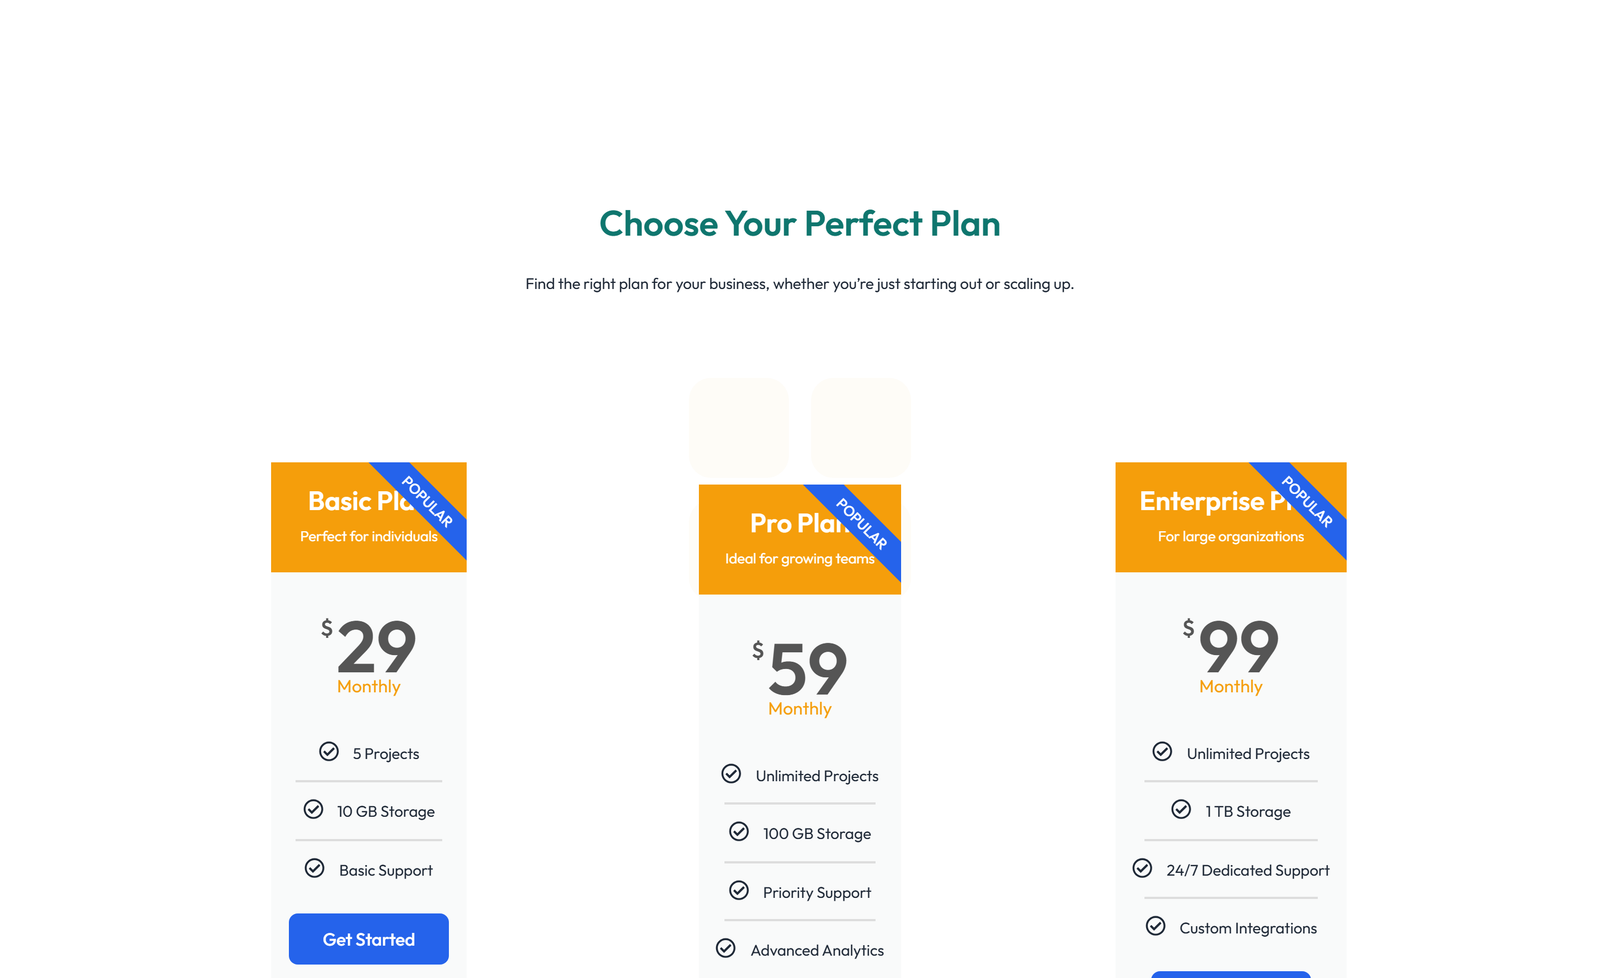Click the checkmark icon beside Advanced Analytics
The height and width of the screenshot is (978, 1600).
click(726, 948)
